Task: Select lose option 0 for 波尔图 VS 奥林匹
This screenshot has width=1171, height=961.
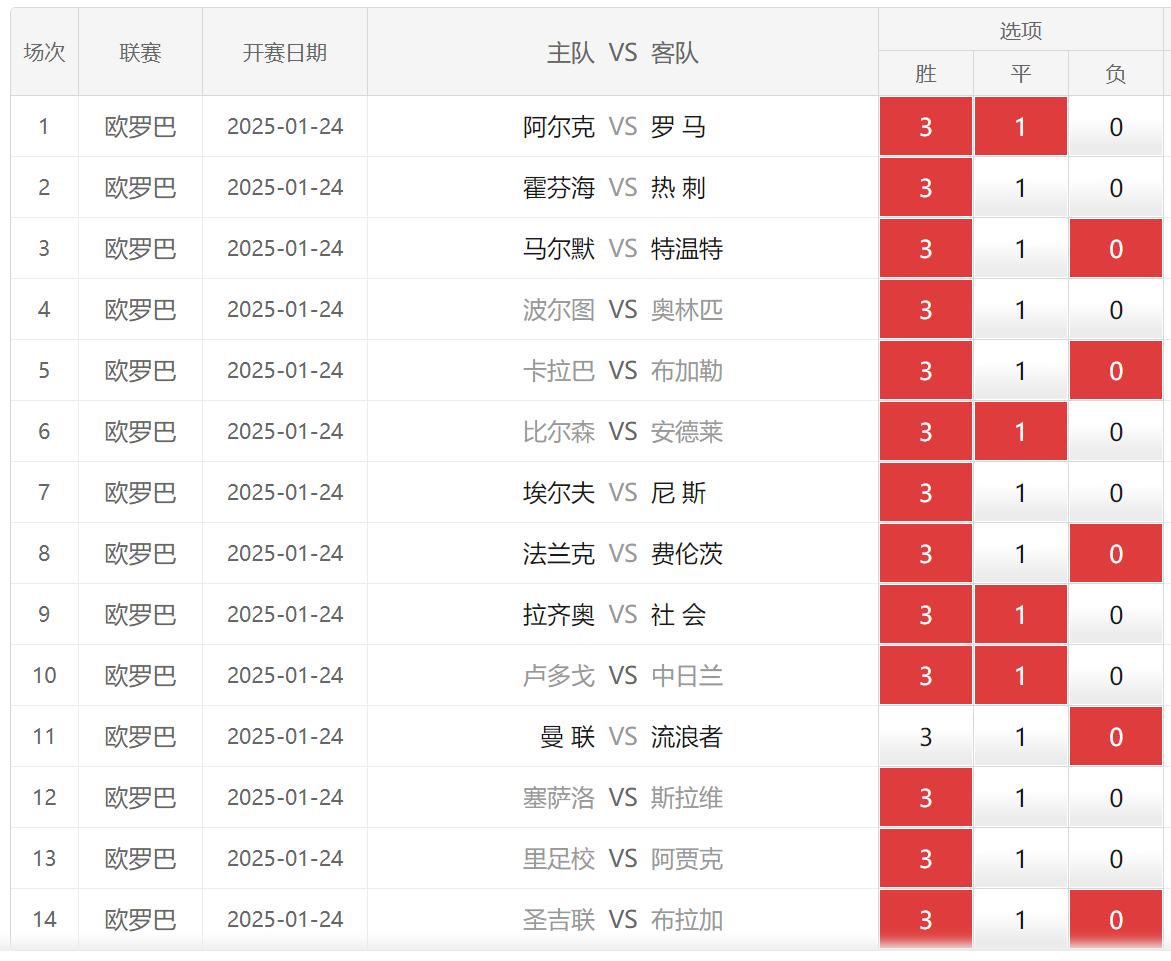Action: [x=1116, y=310]
